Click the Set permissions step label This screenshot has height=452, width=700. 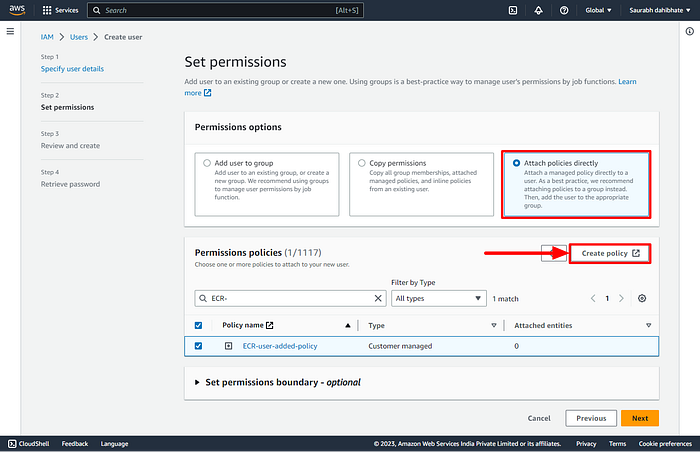67,107
